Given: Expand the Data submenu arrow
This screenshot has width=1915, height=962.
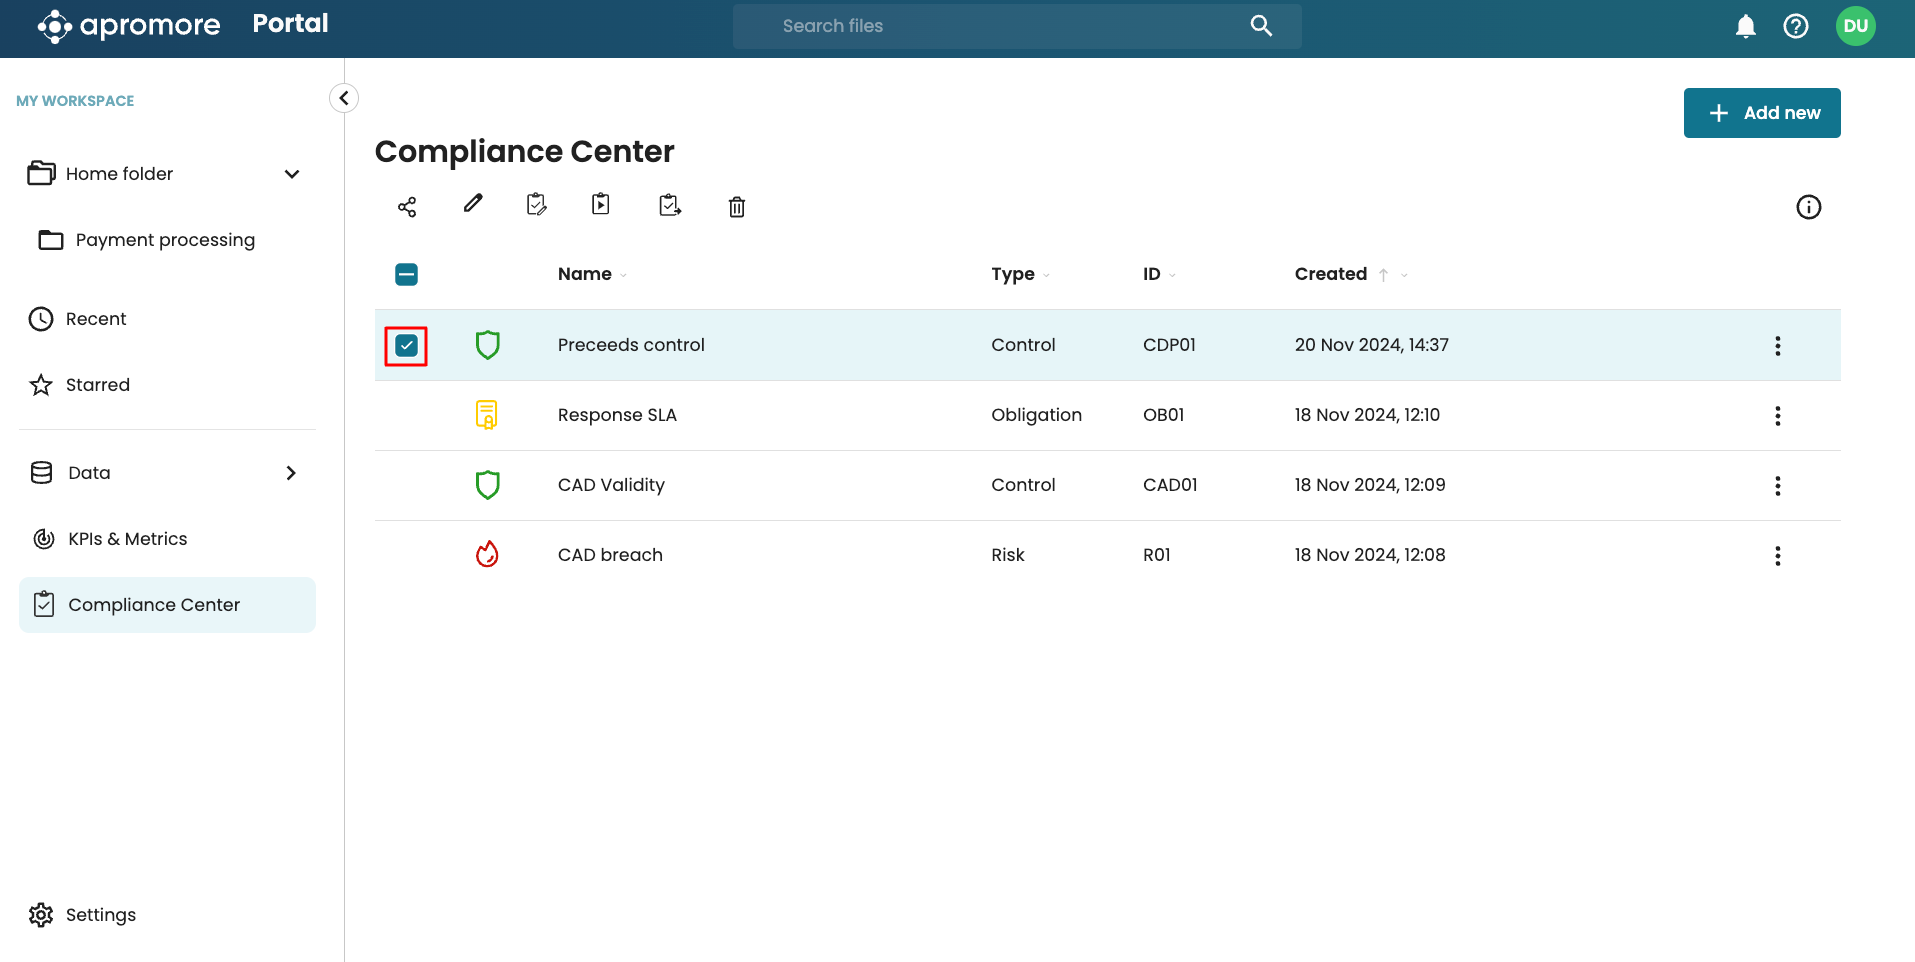Looking at the screenshot, I should click(x=291, y=473).
